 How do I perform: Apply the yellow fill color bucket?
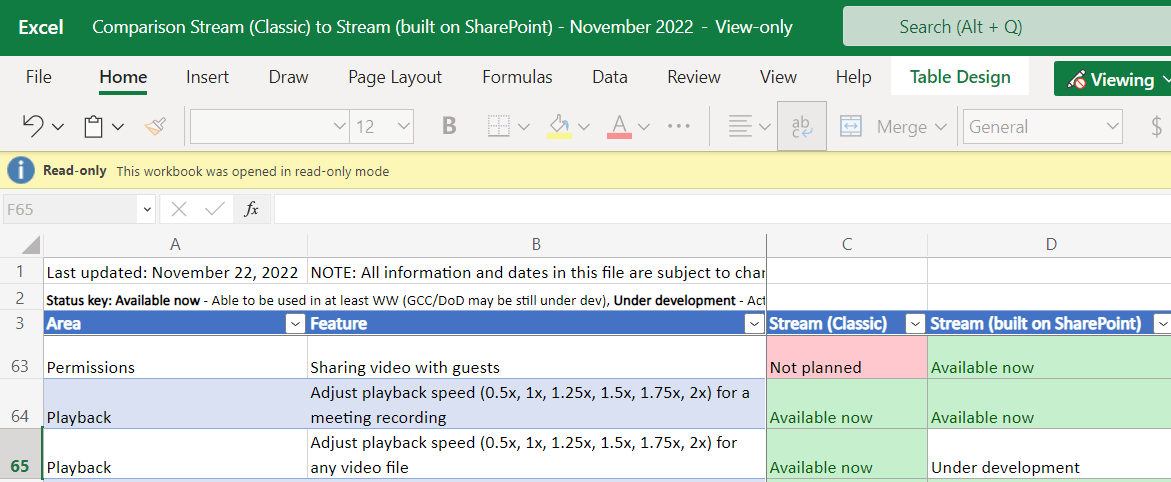tap(559, 126)
